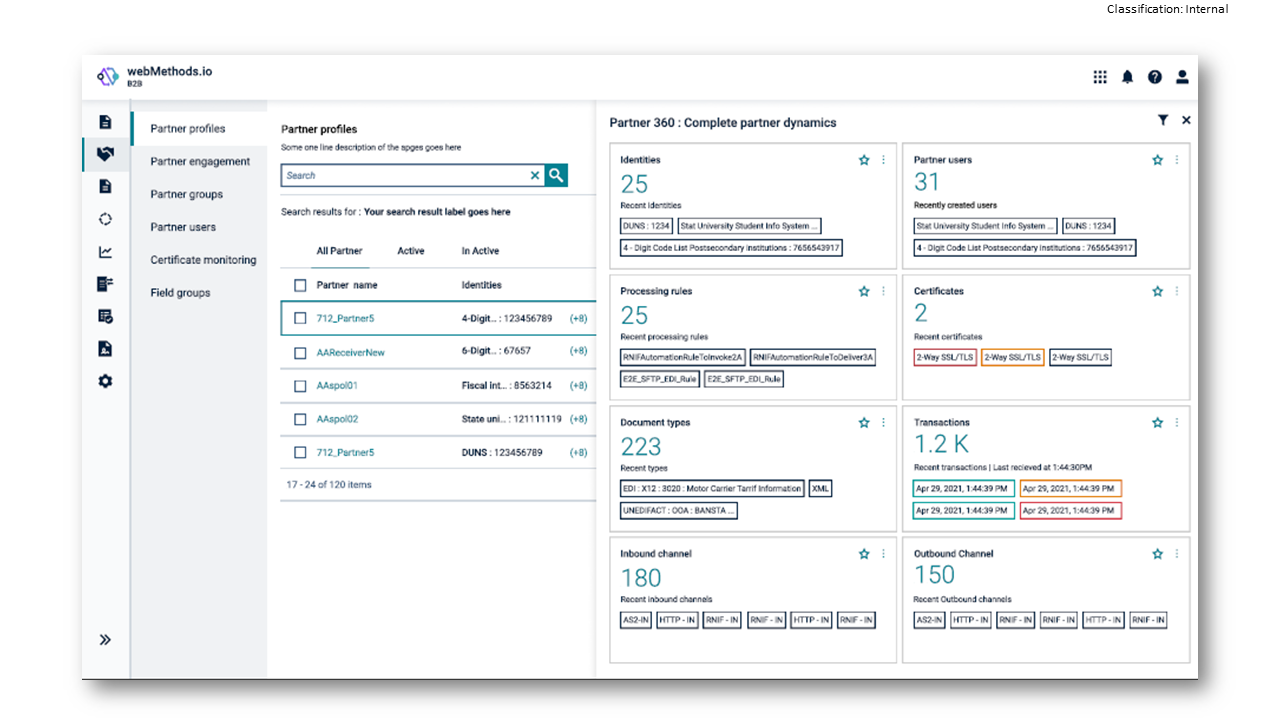Check the checkbox next to AAspol01

point(300,385)
